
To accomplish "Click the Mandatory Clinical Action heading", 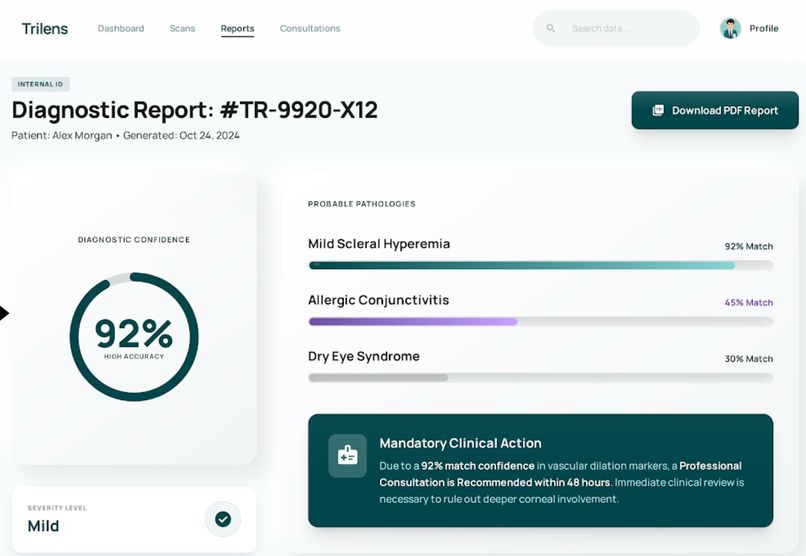I will 461,443.
